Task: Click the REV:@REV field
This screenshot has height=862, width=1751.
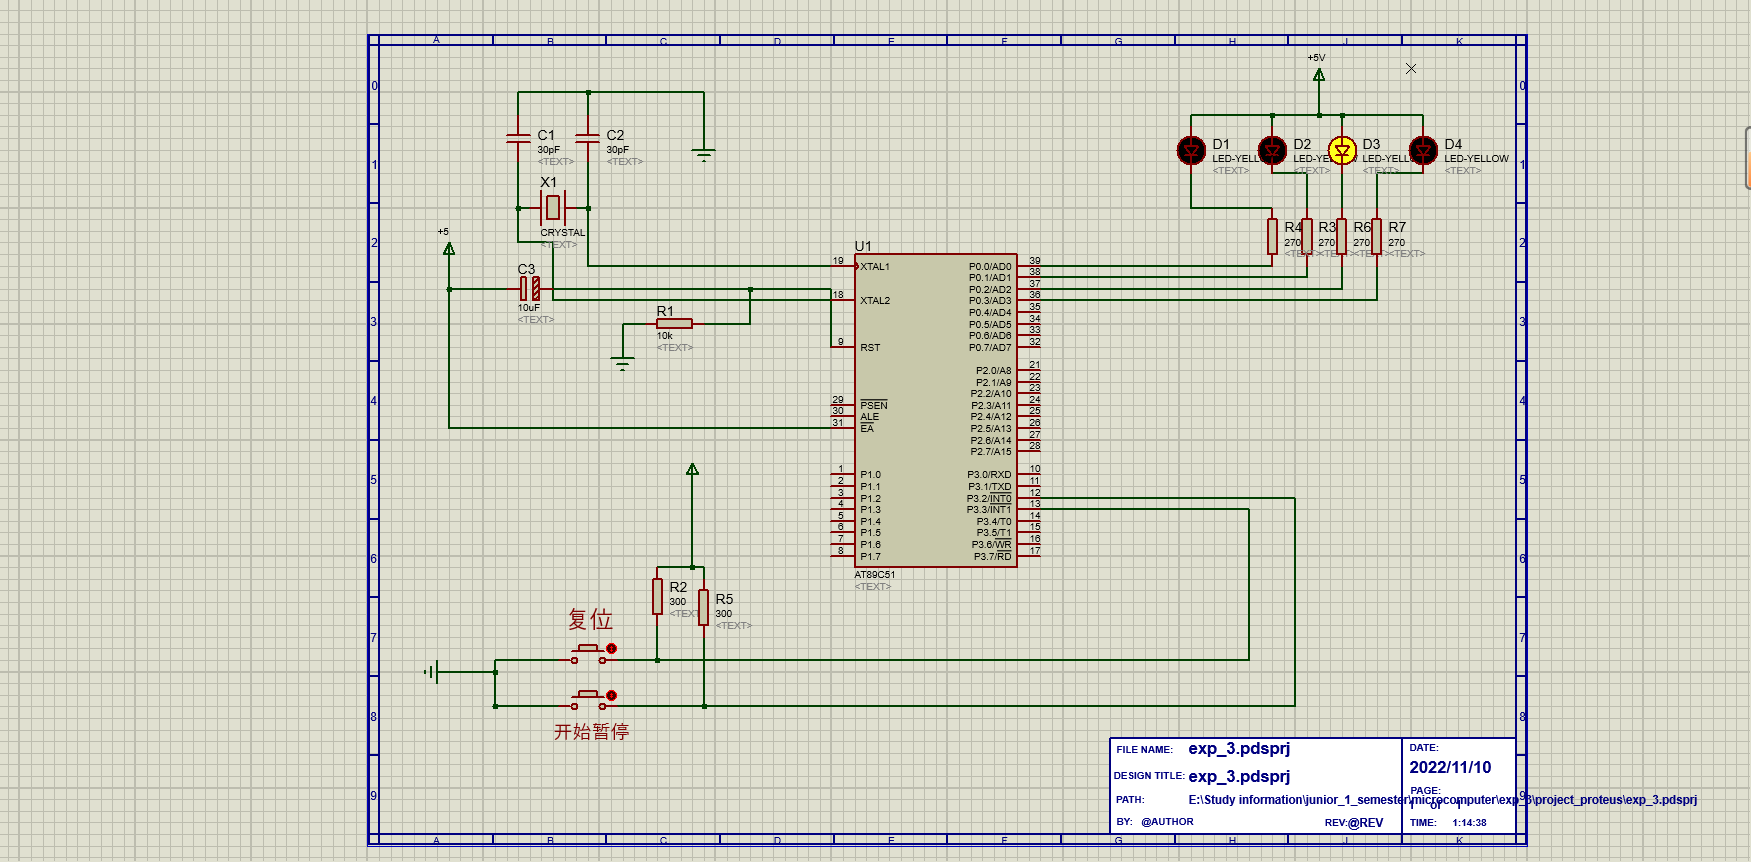Action: 1354,823
